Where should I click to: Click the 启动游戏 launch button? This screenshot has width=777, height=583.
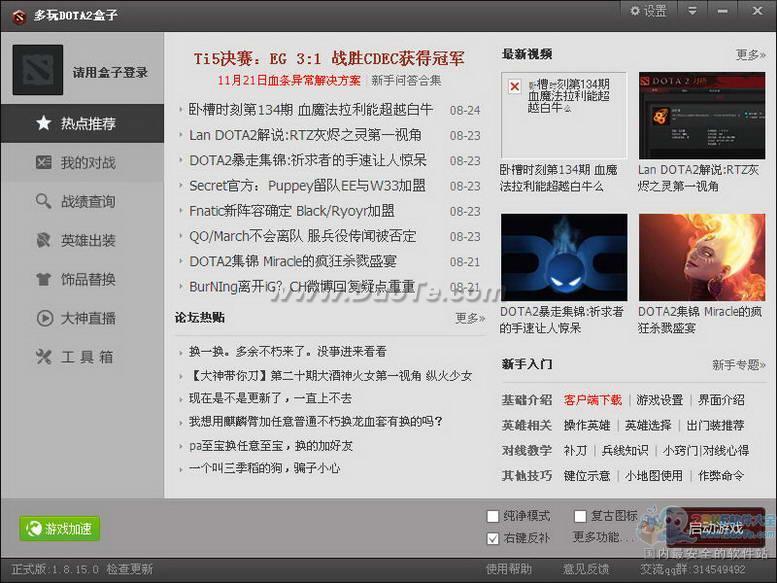point(716,528)
